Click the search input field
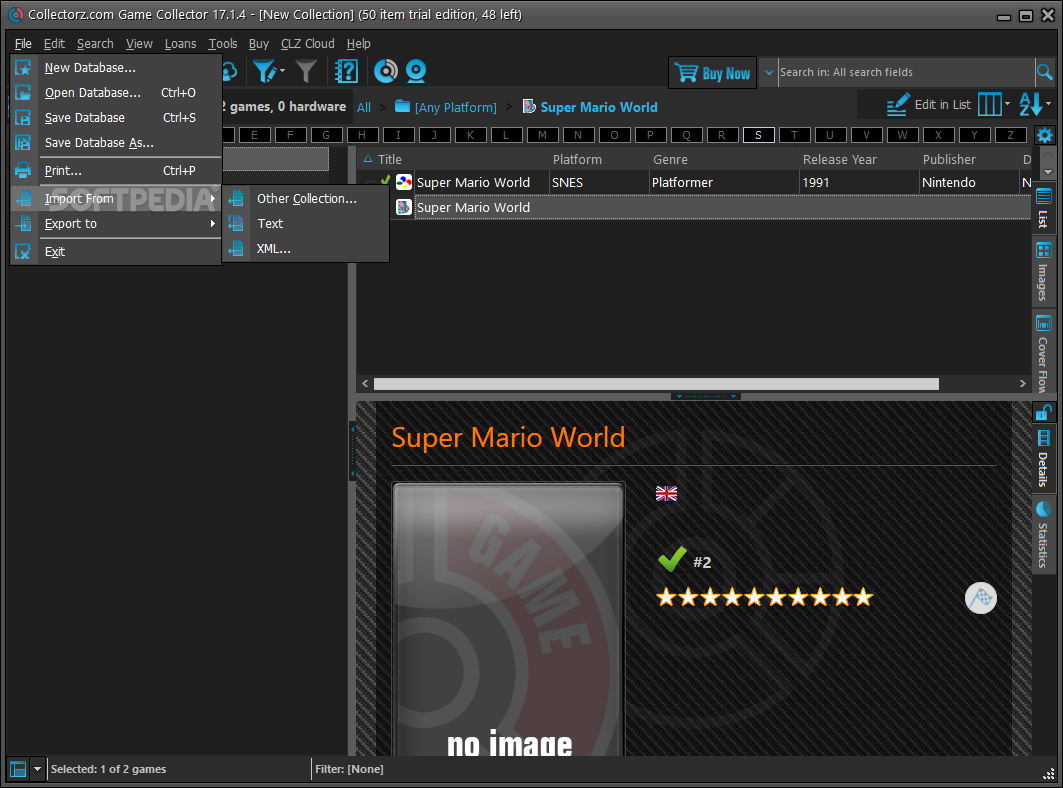This screenshot has width=1063, height=788. [x=906, y=73]
